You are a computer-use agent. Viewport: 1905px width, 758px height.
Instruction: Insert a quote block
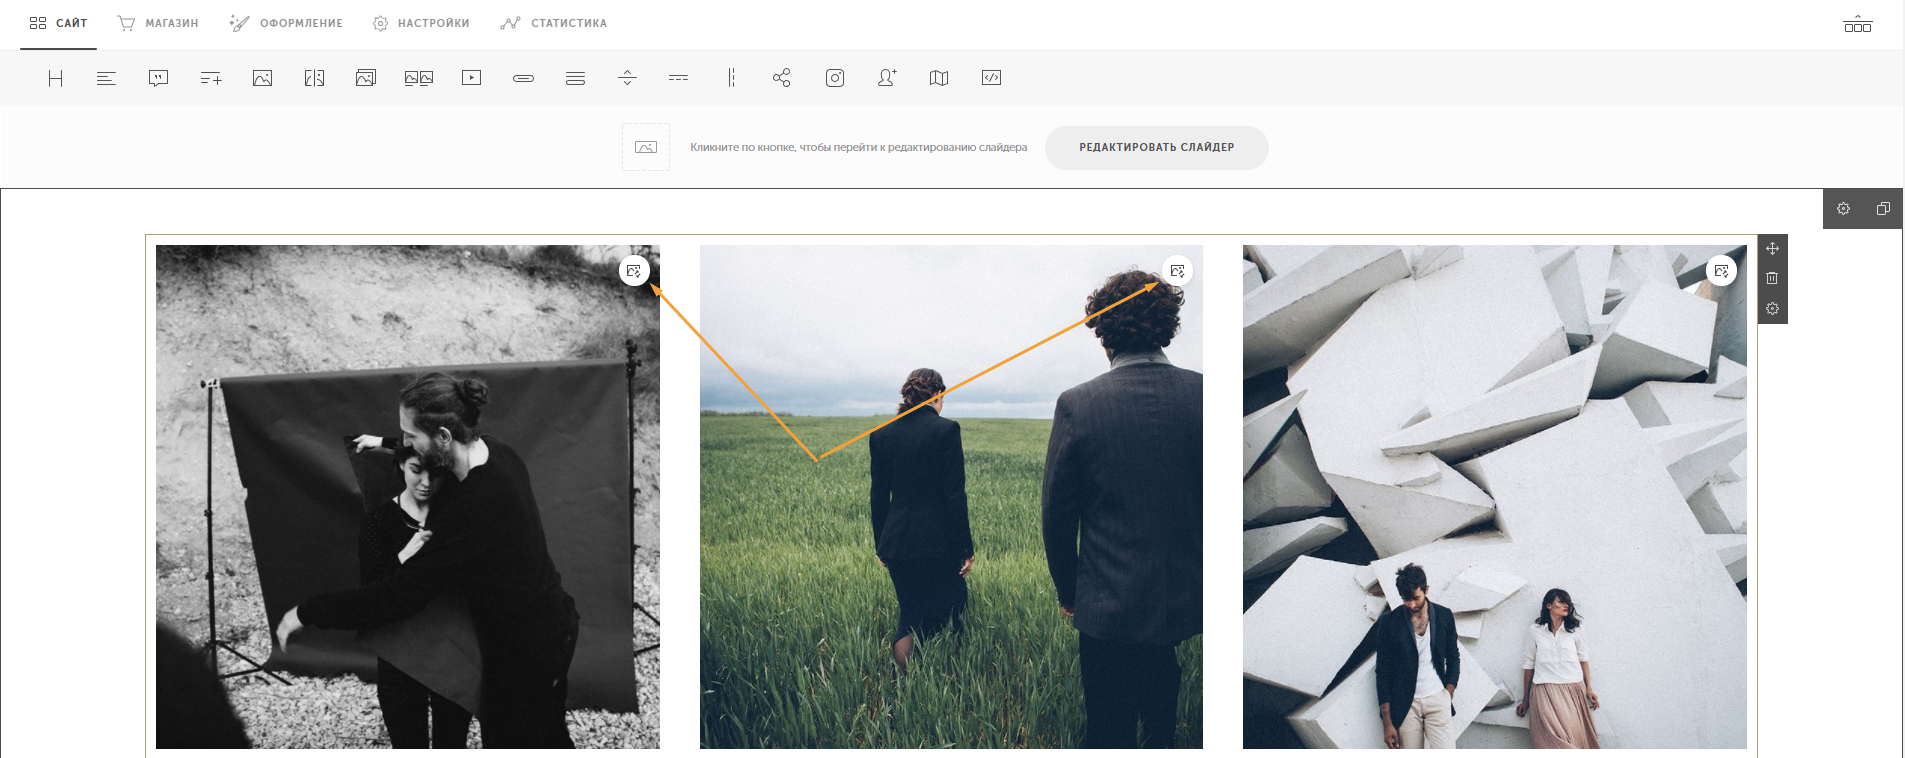(x=158, y=78)
